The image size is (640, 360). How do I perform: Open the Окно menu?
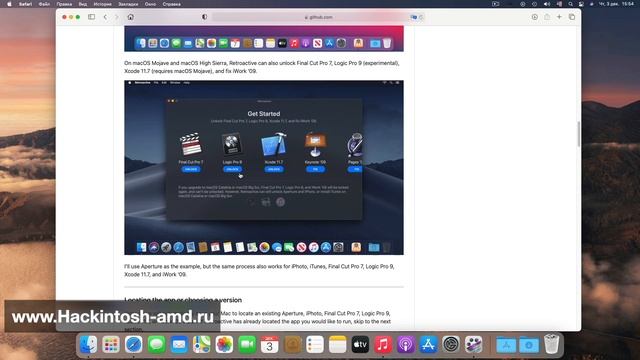tap(150, 4)
